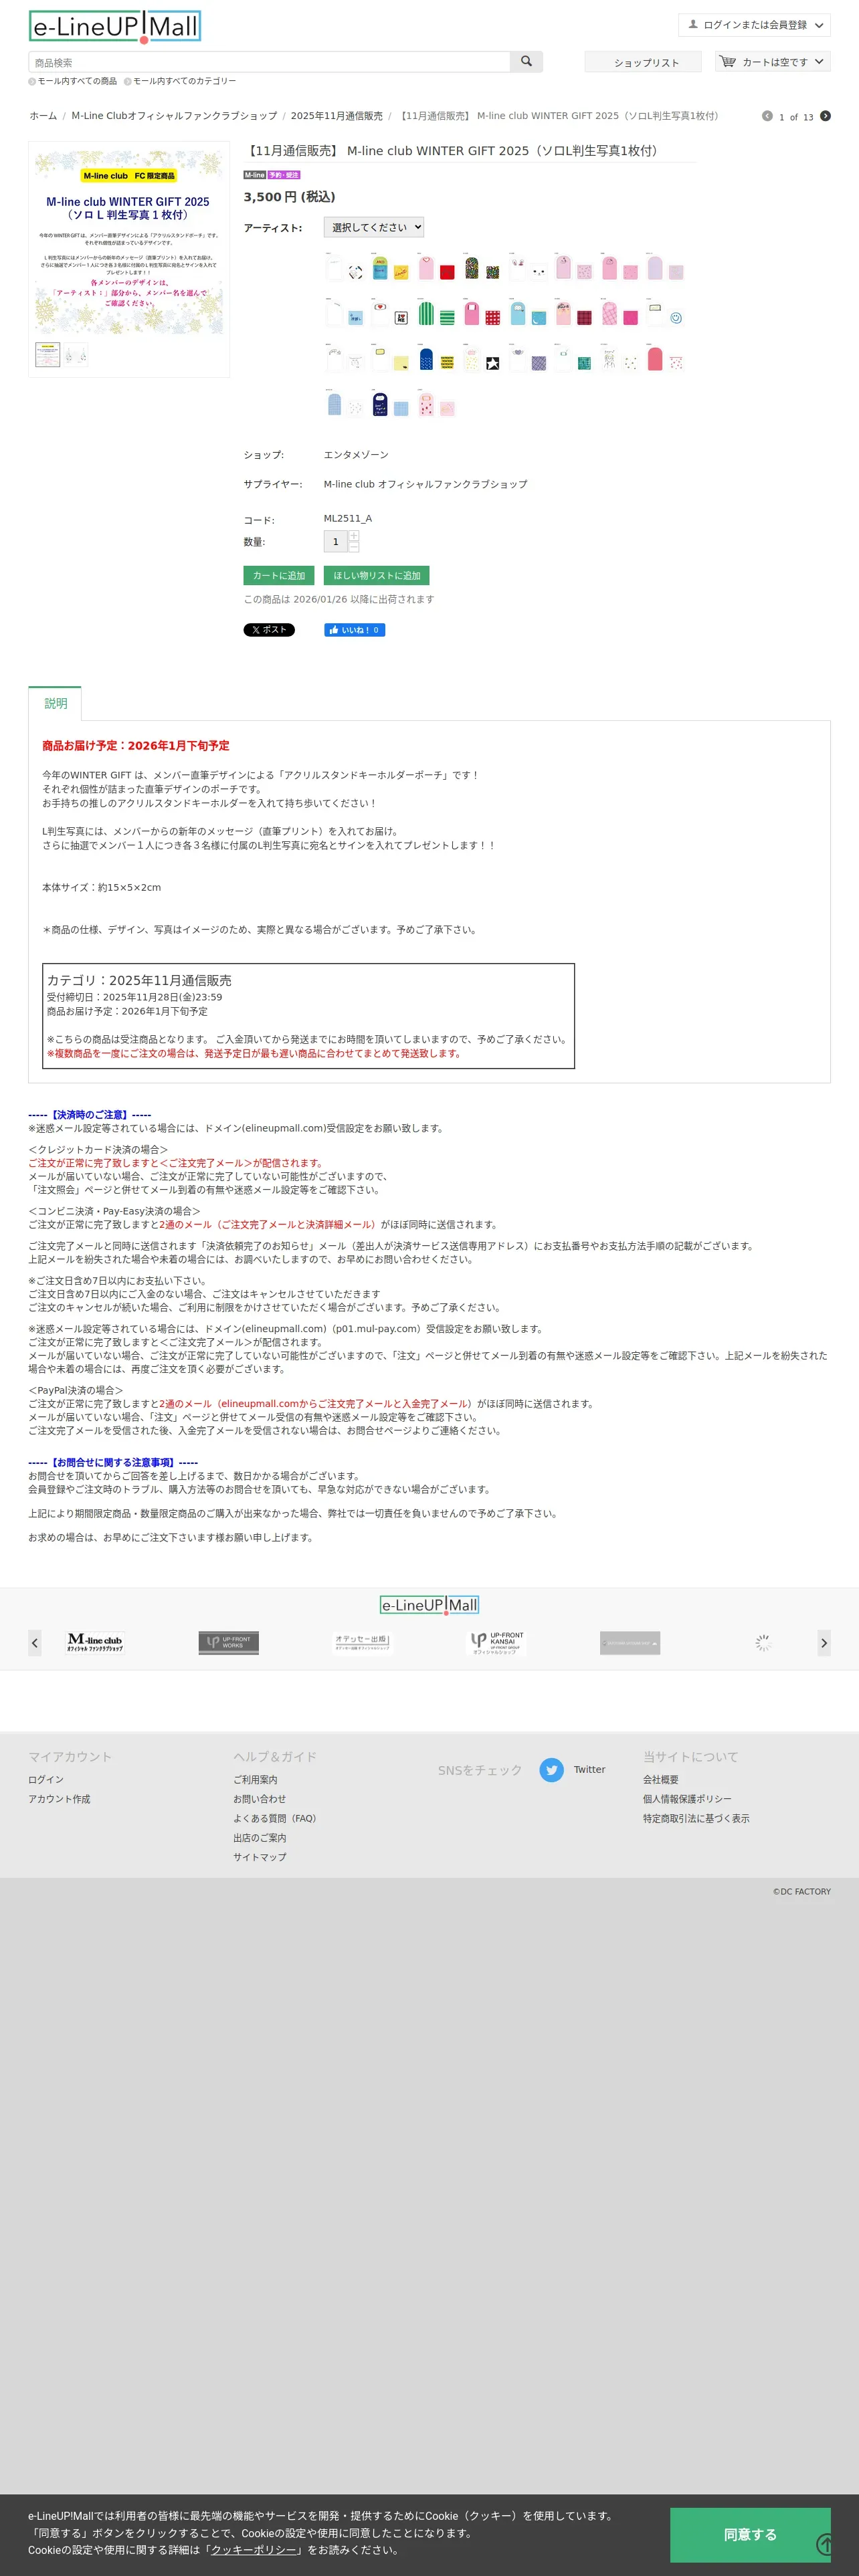The height and width of the screenshot is (2576, 859).
Task: Open the Twitter text link
Action: pos(589,1770)
